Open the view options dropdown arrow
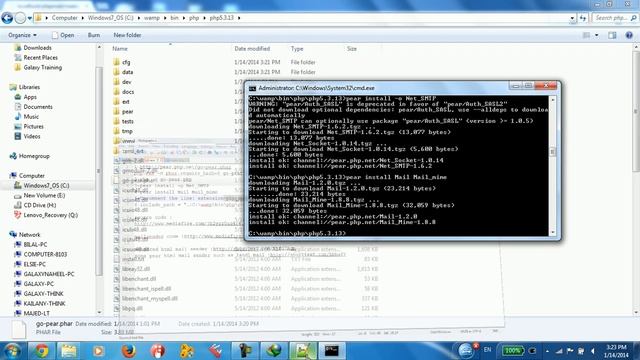640x360 pixels. [x=597, y=36]
